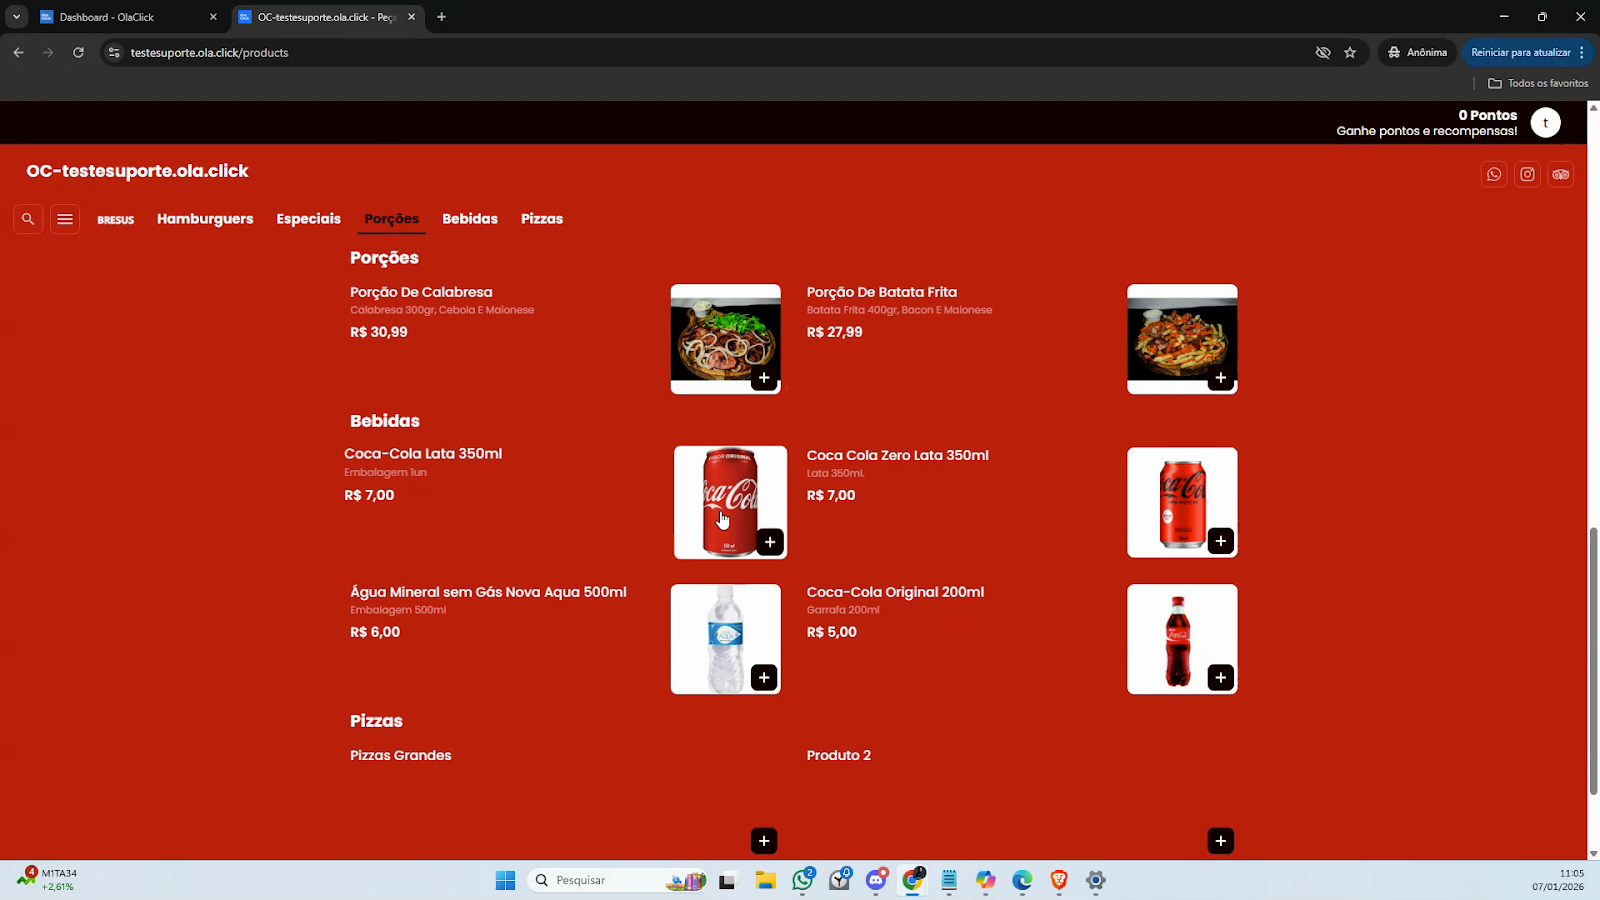
Task: Click the Windows taskbar Pesquisar search box
Action: pyautogui.click(x=600, y=880)
